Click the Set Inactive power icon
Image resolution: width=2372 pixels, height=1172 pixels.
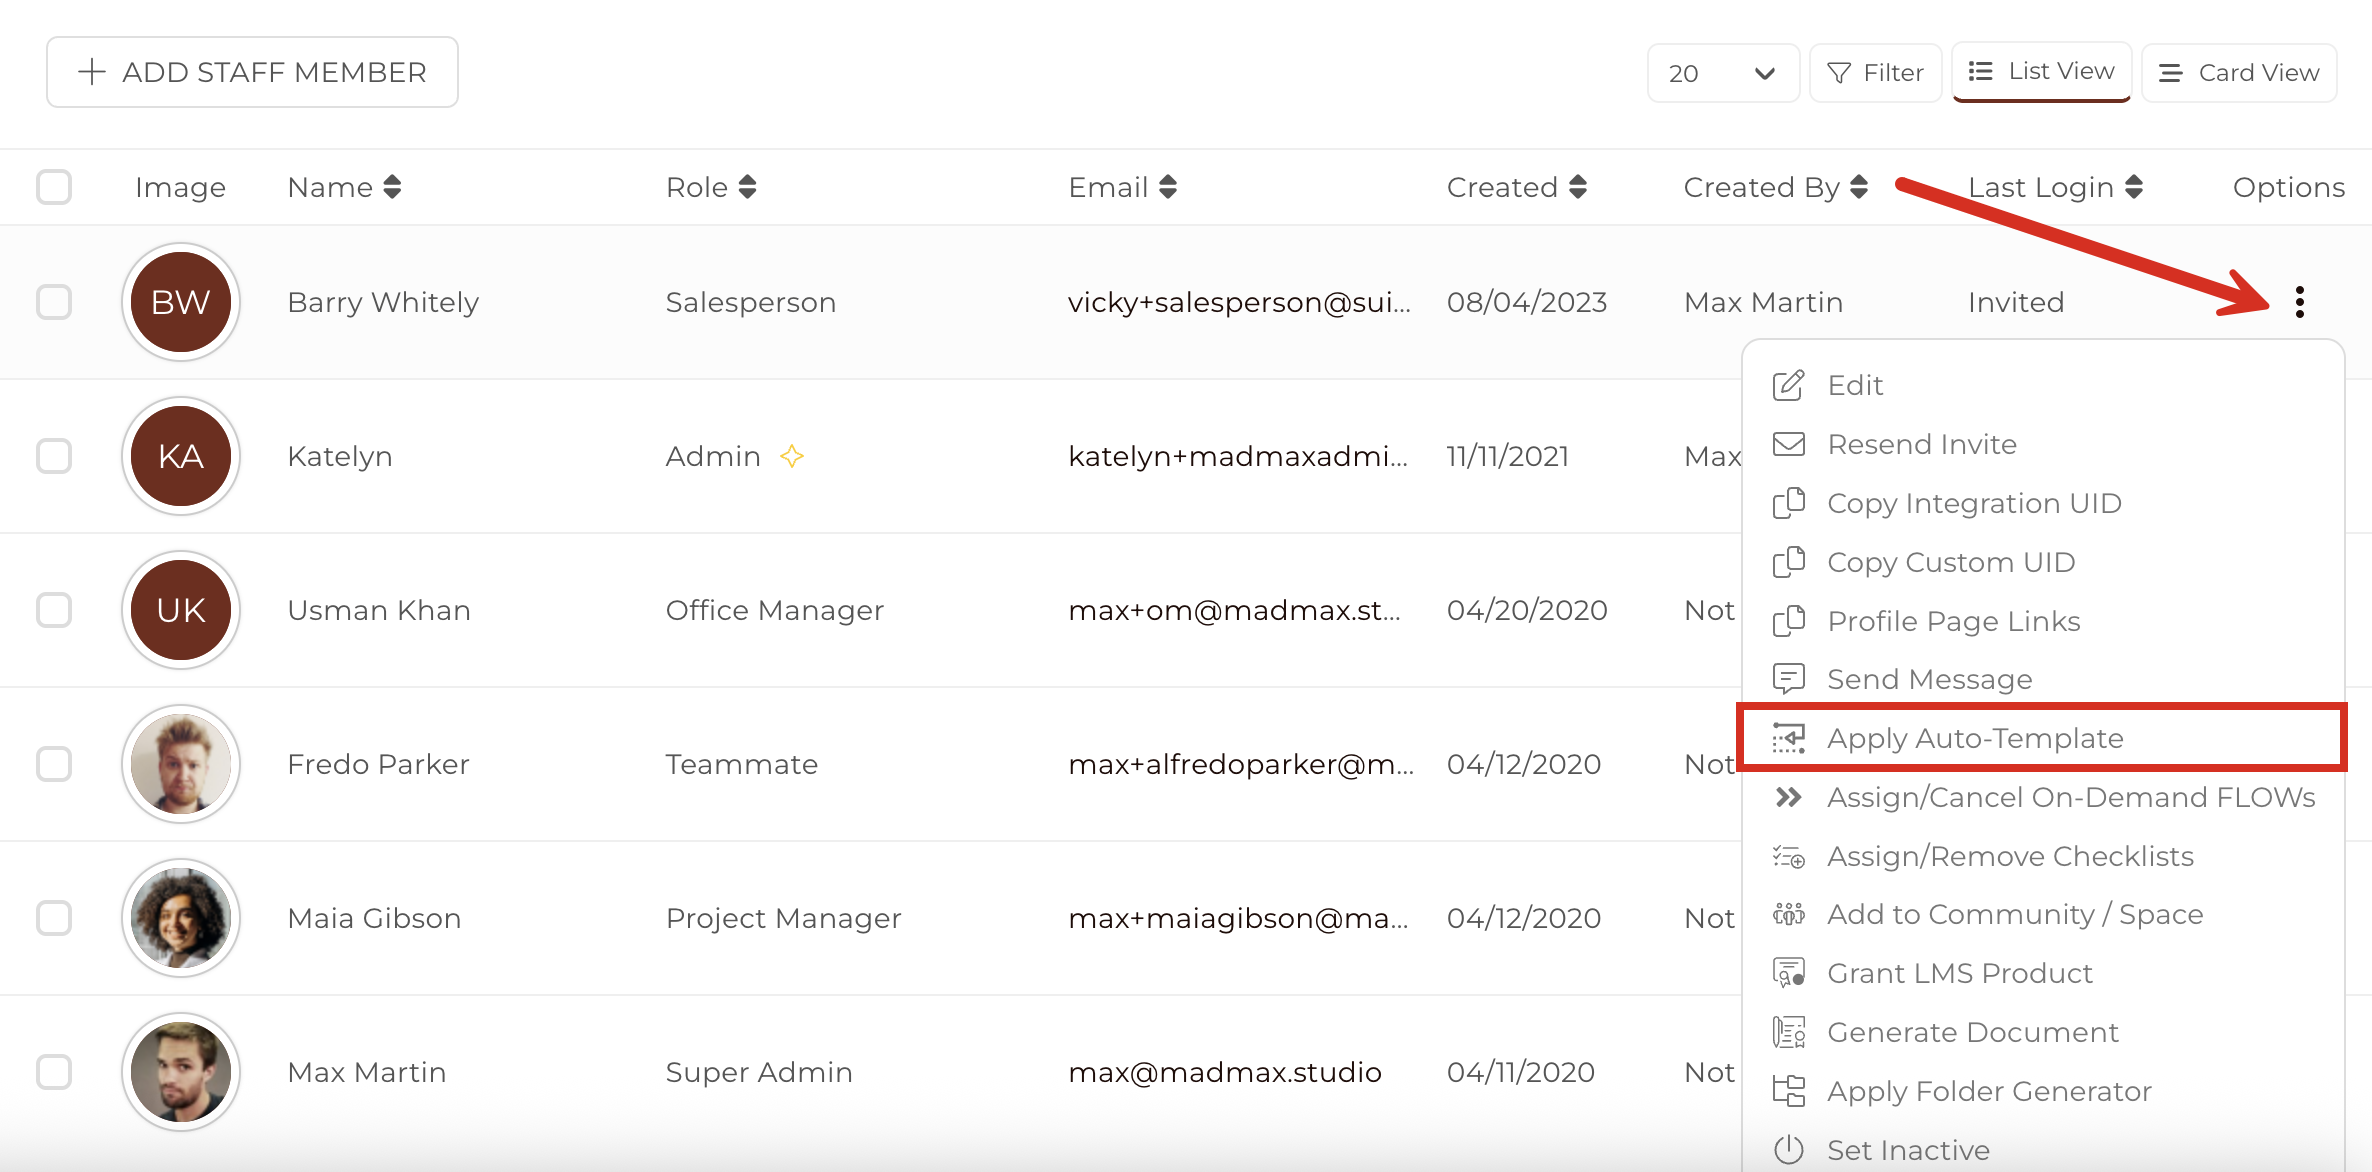pyautogui.click(x=1788, y=1150)
